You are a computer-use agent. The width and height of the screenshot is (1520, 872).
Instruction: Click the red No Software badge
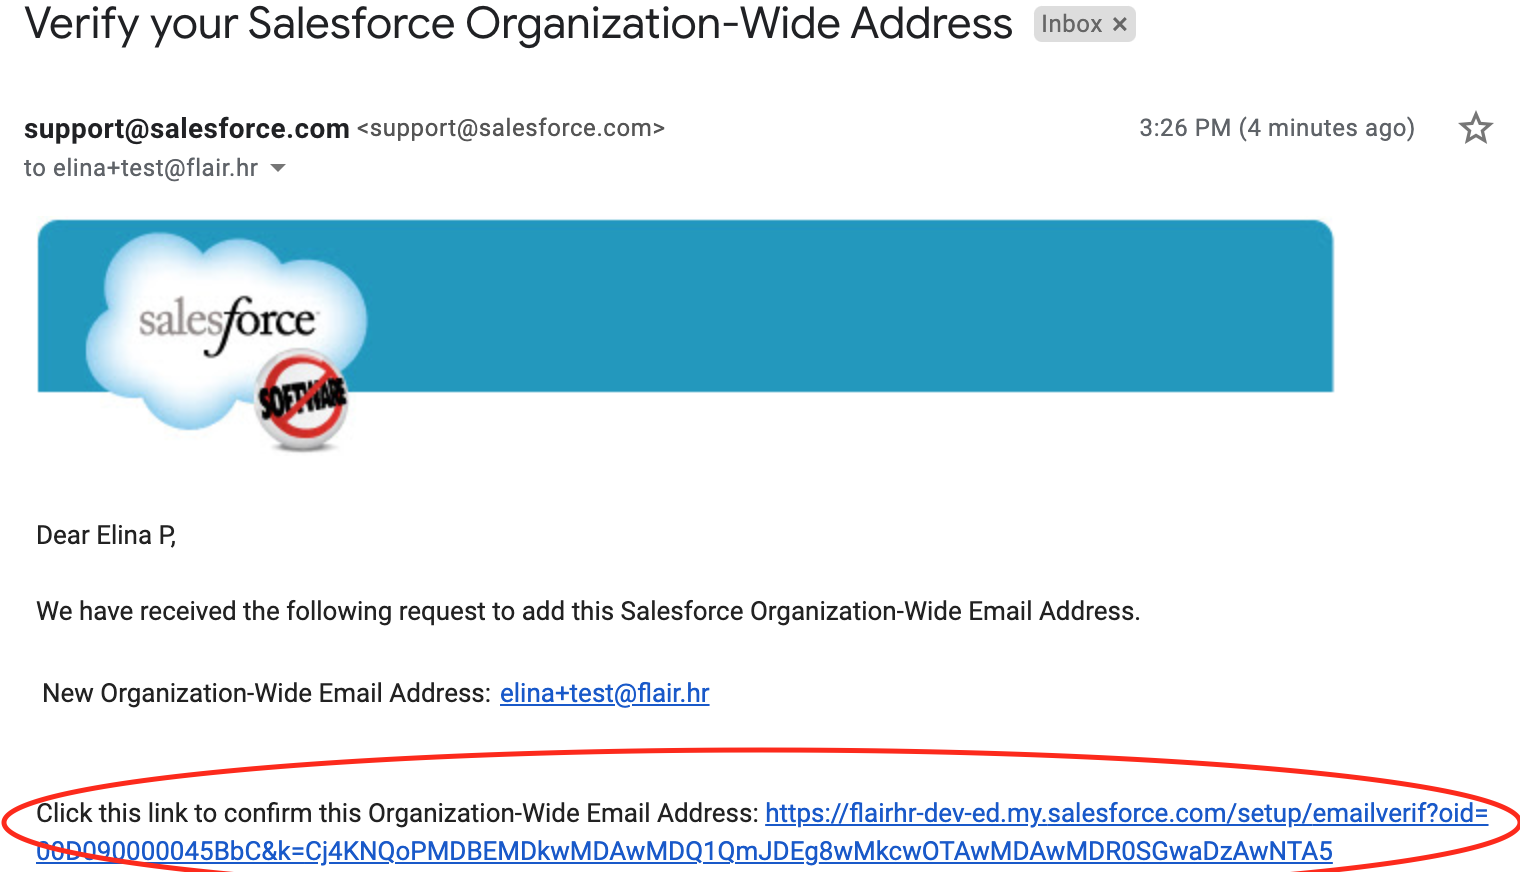point(302,398)
